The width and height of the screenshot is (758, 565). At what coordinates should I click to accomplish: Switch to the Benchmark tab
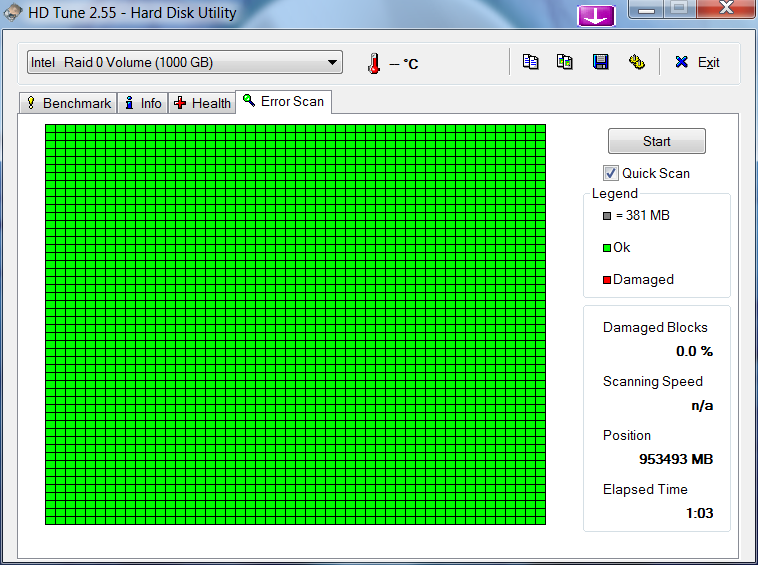[x=68, y=103]
